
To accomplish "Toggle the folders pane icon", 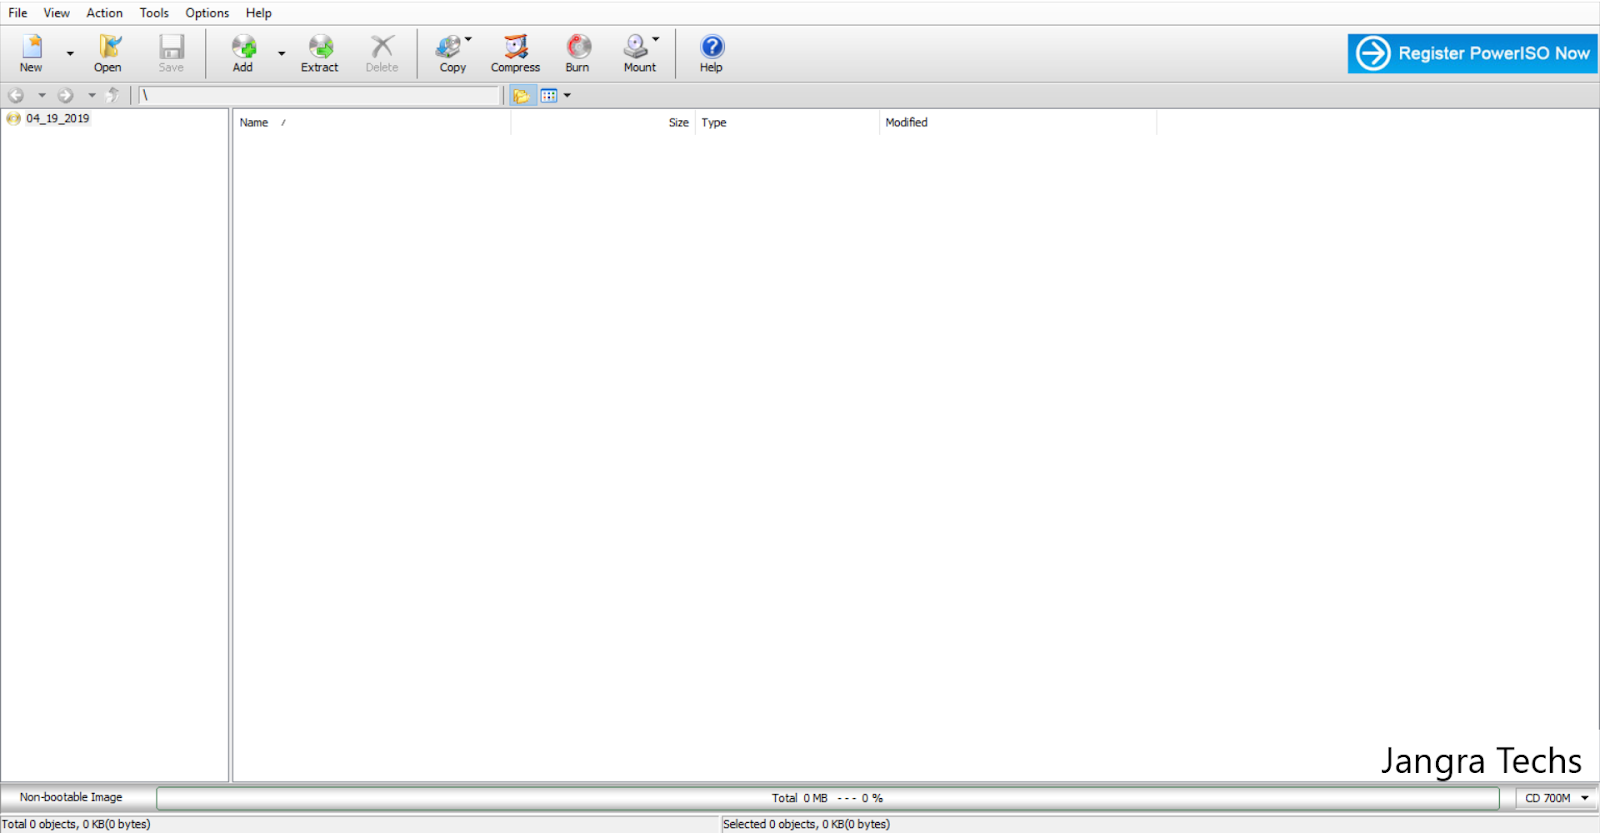I will pyautogui.click(x=521, y=95).
